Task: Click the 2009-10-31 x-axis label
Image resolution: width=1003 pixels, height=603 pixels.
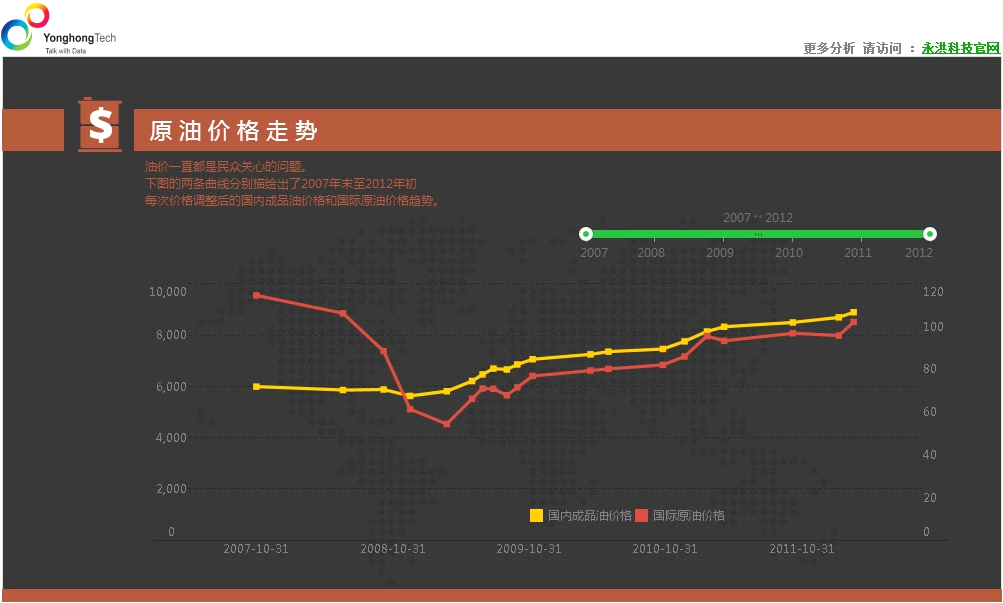Action: click(x=529, y=549)
